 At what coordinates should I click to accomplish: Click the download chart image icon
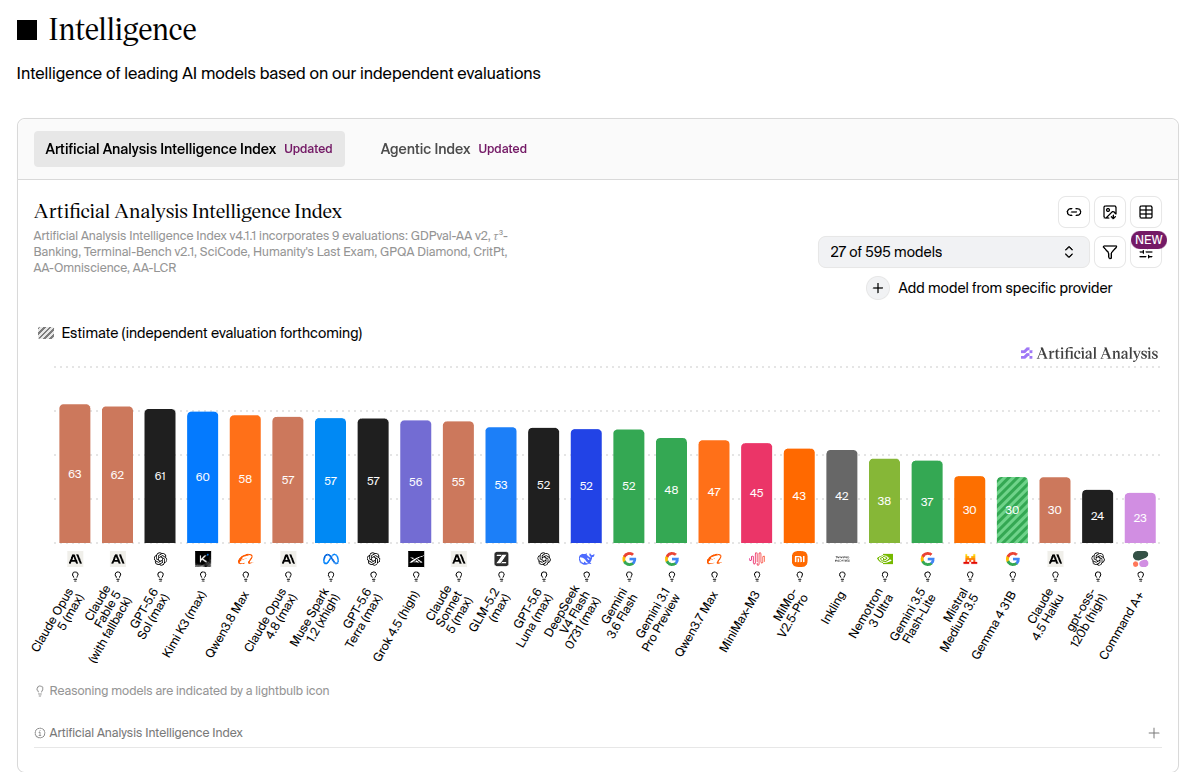[x=1109, y=212]
